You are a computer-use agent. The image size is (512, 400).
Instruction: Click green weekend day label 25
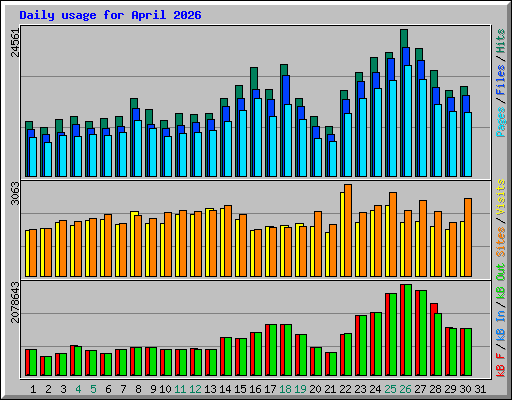390,389
